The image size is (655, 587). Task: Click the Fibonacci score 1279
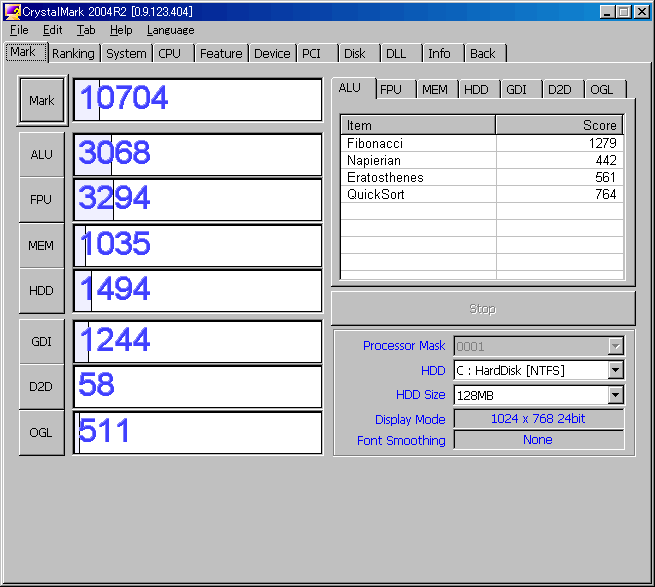(602, 143)
